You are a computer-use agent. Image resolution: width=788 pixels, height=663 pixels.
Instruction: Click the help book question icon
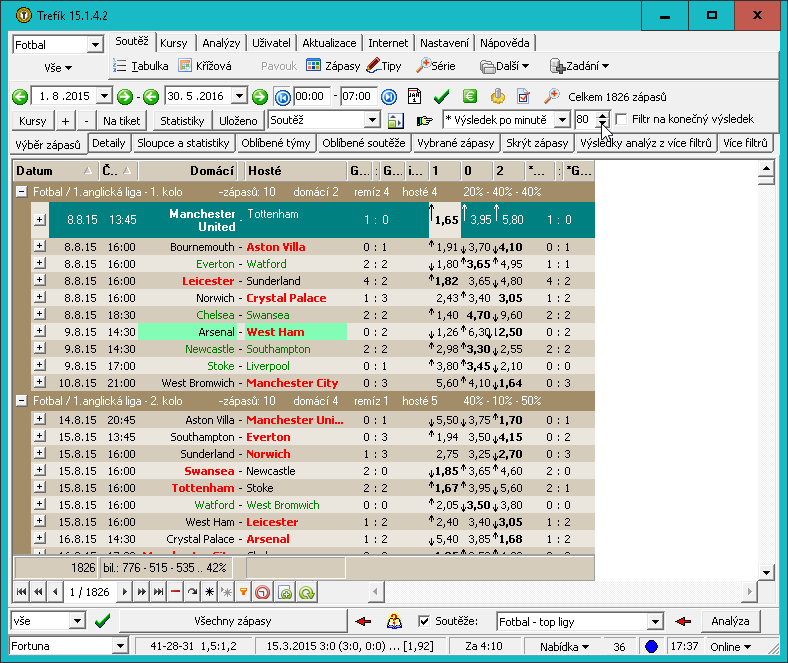pos(395,622)
